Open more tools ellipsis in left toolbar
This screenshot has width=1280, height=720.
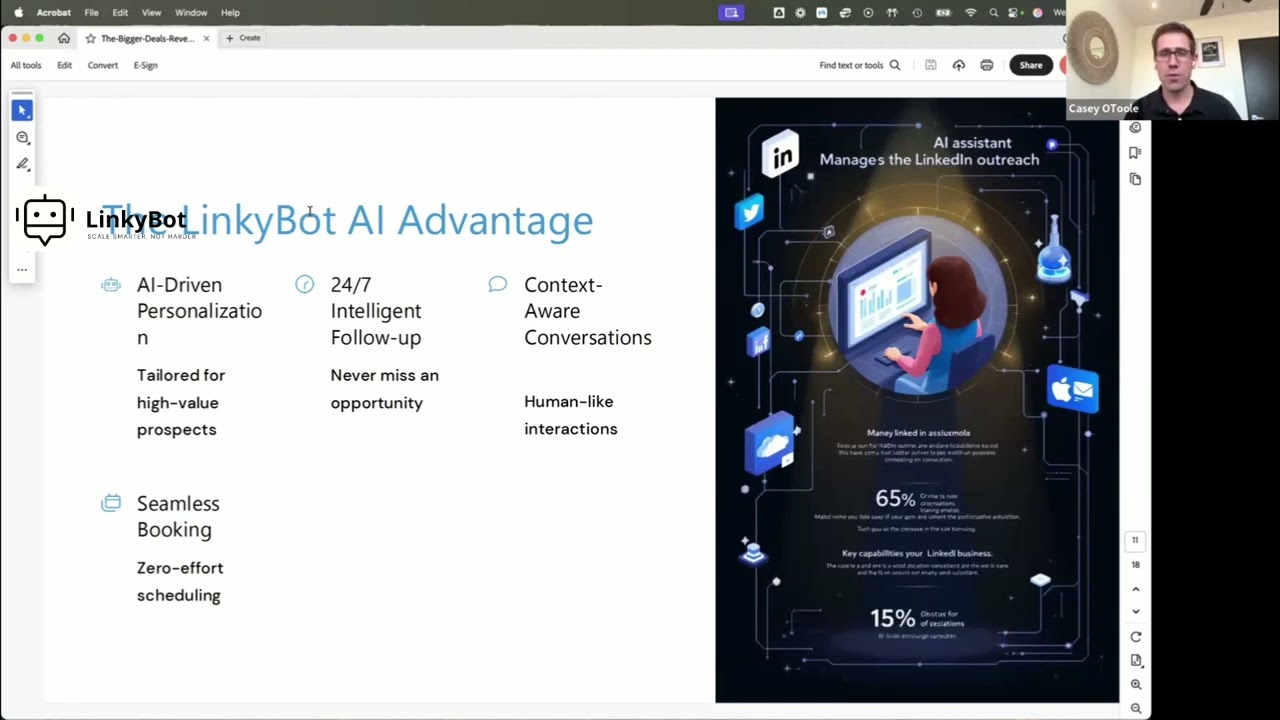pos(22,269)
